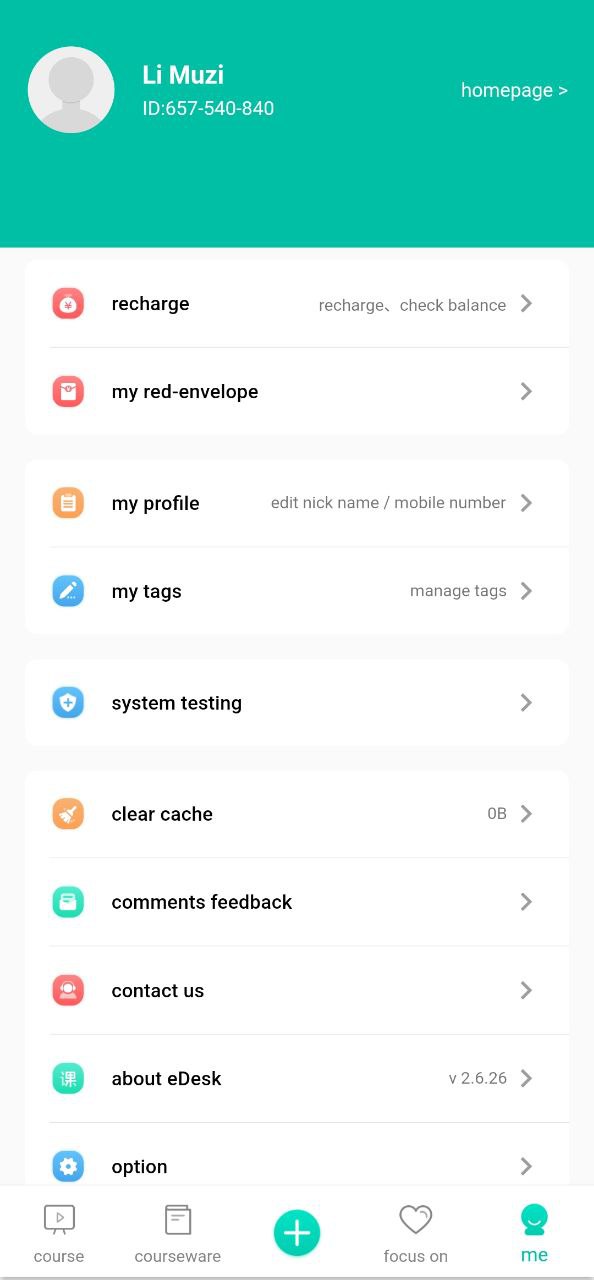The image size is (594, 1280).
Task: Tap the contact us headset icon
Action: point(68,990)
